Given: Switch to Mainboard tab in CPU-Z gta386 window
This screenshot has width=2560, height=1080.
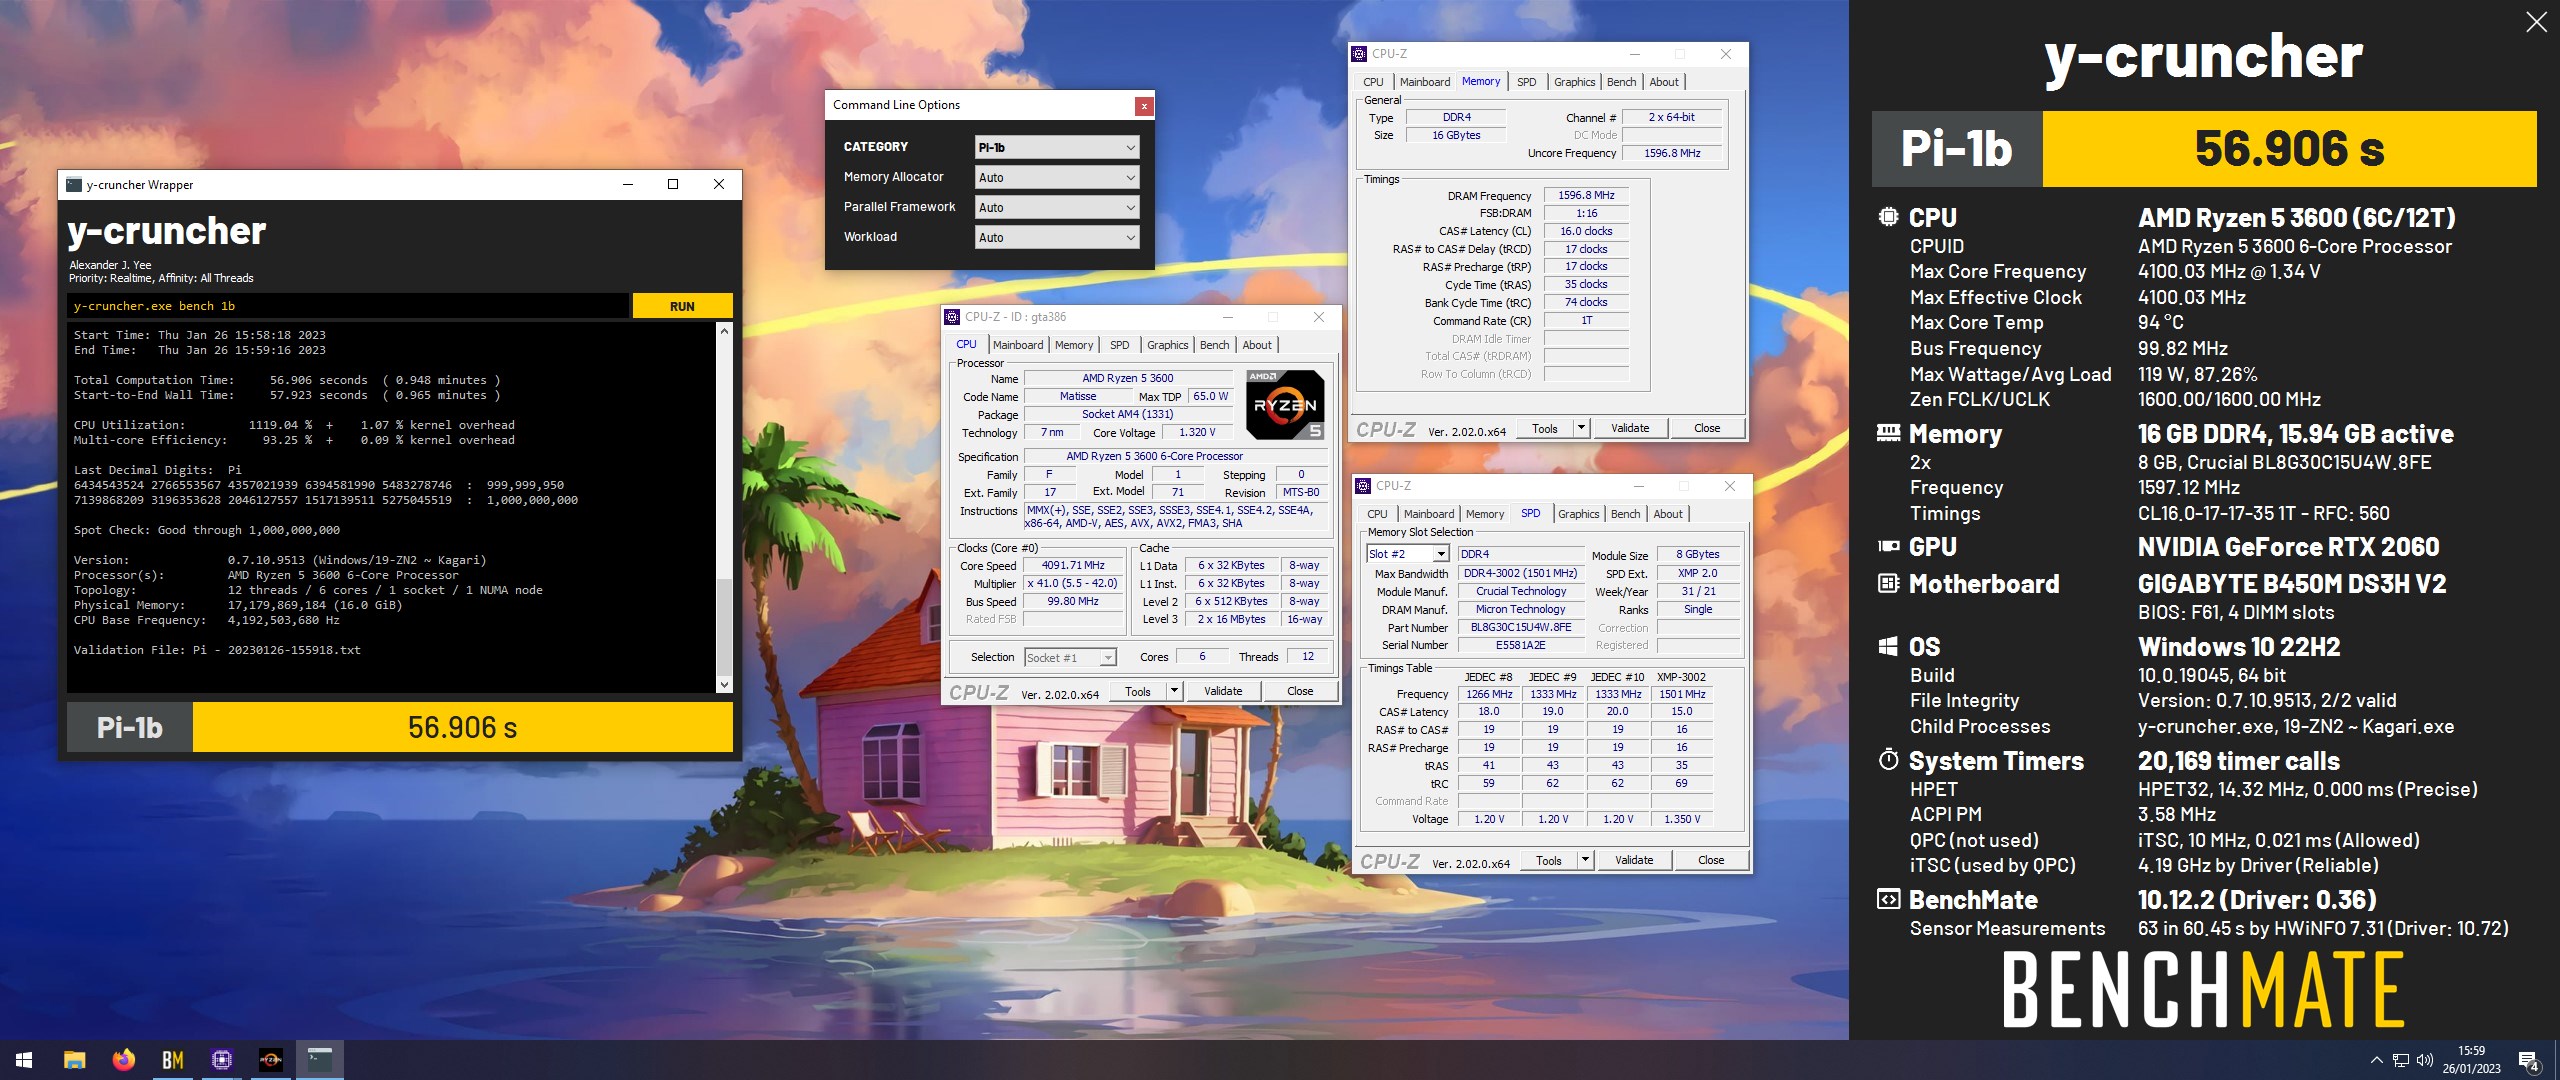Looking at the screenshot, I should tap(1018, 345).
